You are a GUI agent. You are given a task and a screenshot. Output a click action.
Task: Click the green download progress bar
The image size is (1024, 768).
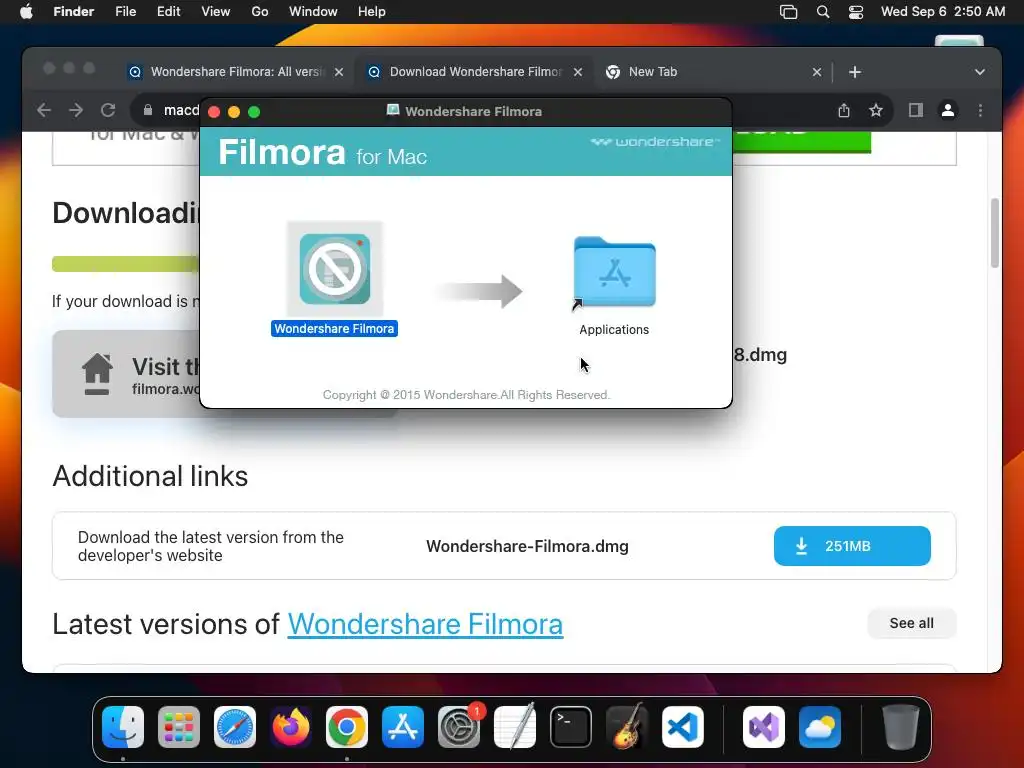pos(125,264)
